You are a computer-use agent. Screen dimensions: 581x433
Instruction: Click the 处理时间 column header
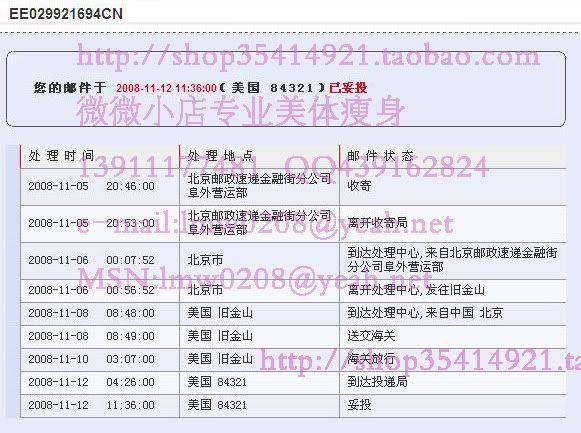pyautogui.click(x=62, y=156)
